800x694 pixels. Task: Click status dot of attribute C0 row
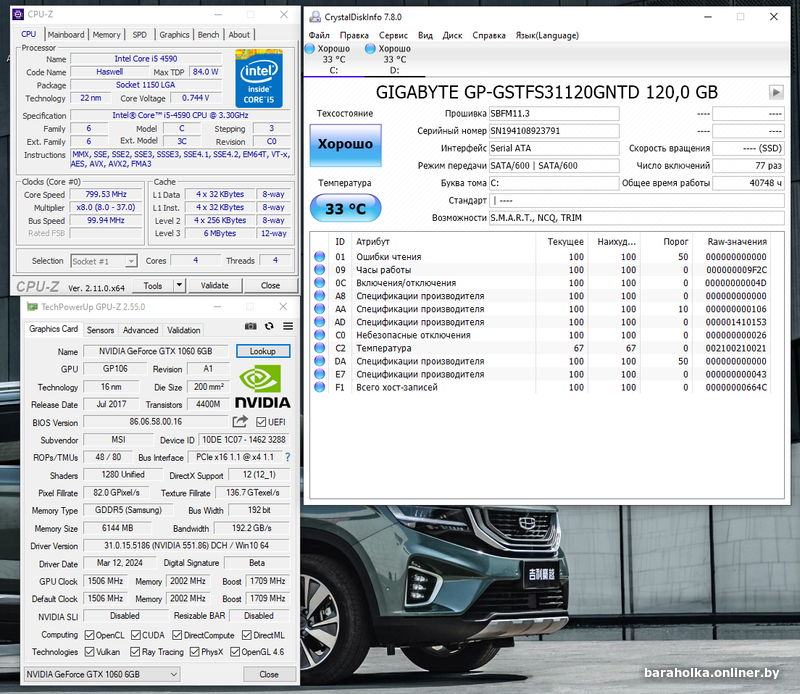pos(319,335)
